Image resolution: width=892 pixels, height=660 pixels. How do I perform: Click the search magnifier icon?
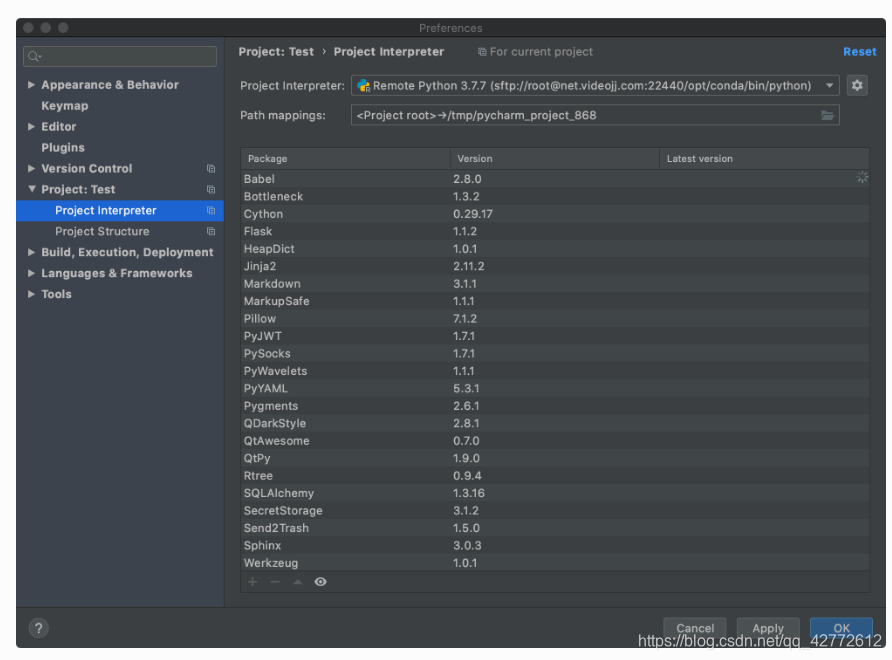[34, 56]
